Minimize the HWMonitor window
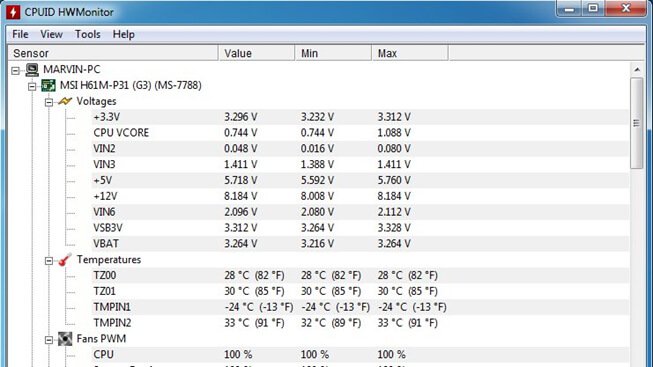 [x=570, y=8]
